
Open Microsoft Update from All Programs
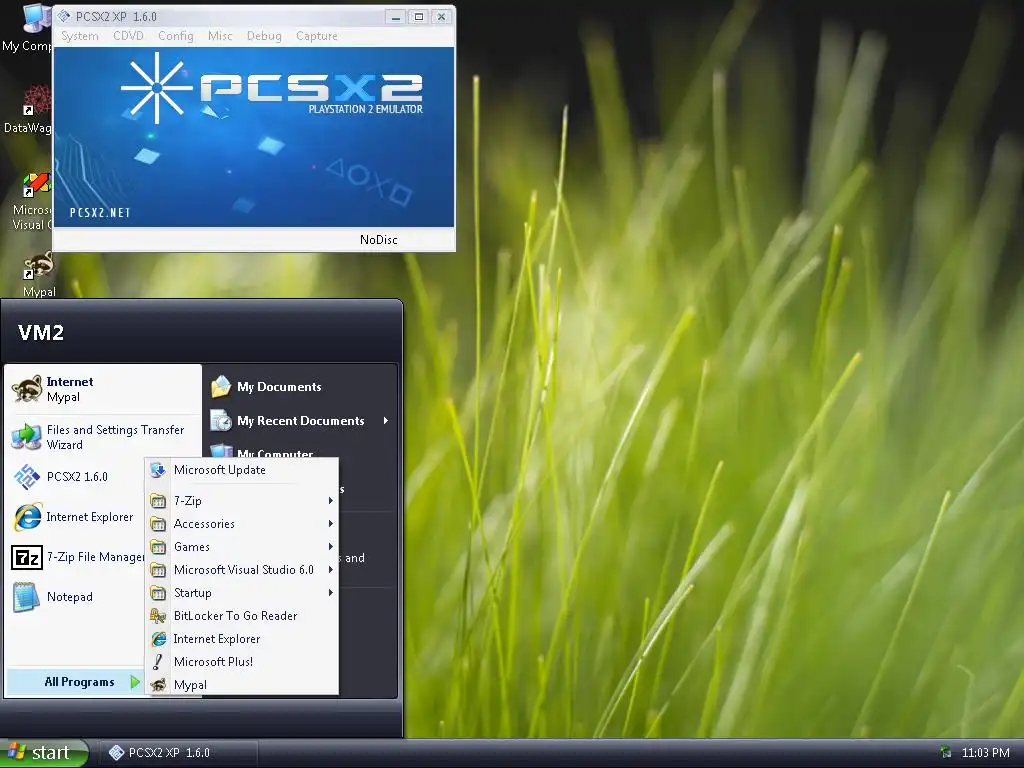tap(242, 470)
